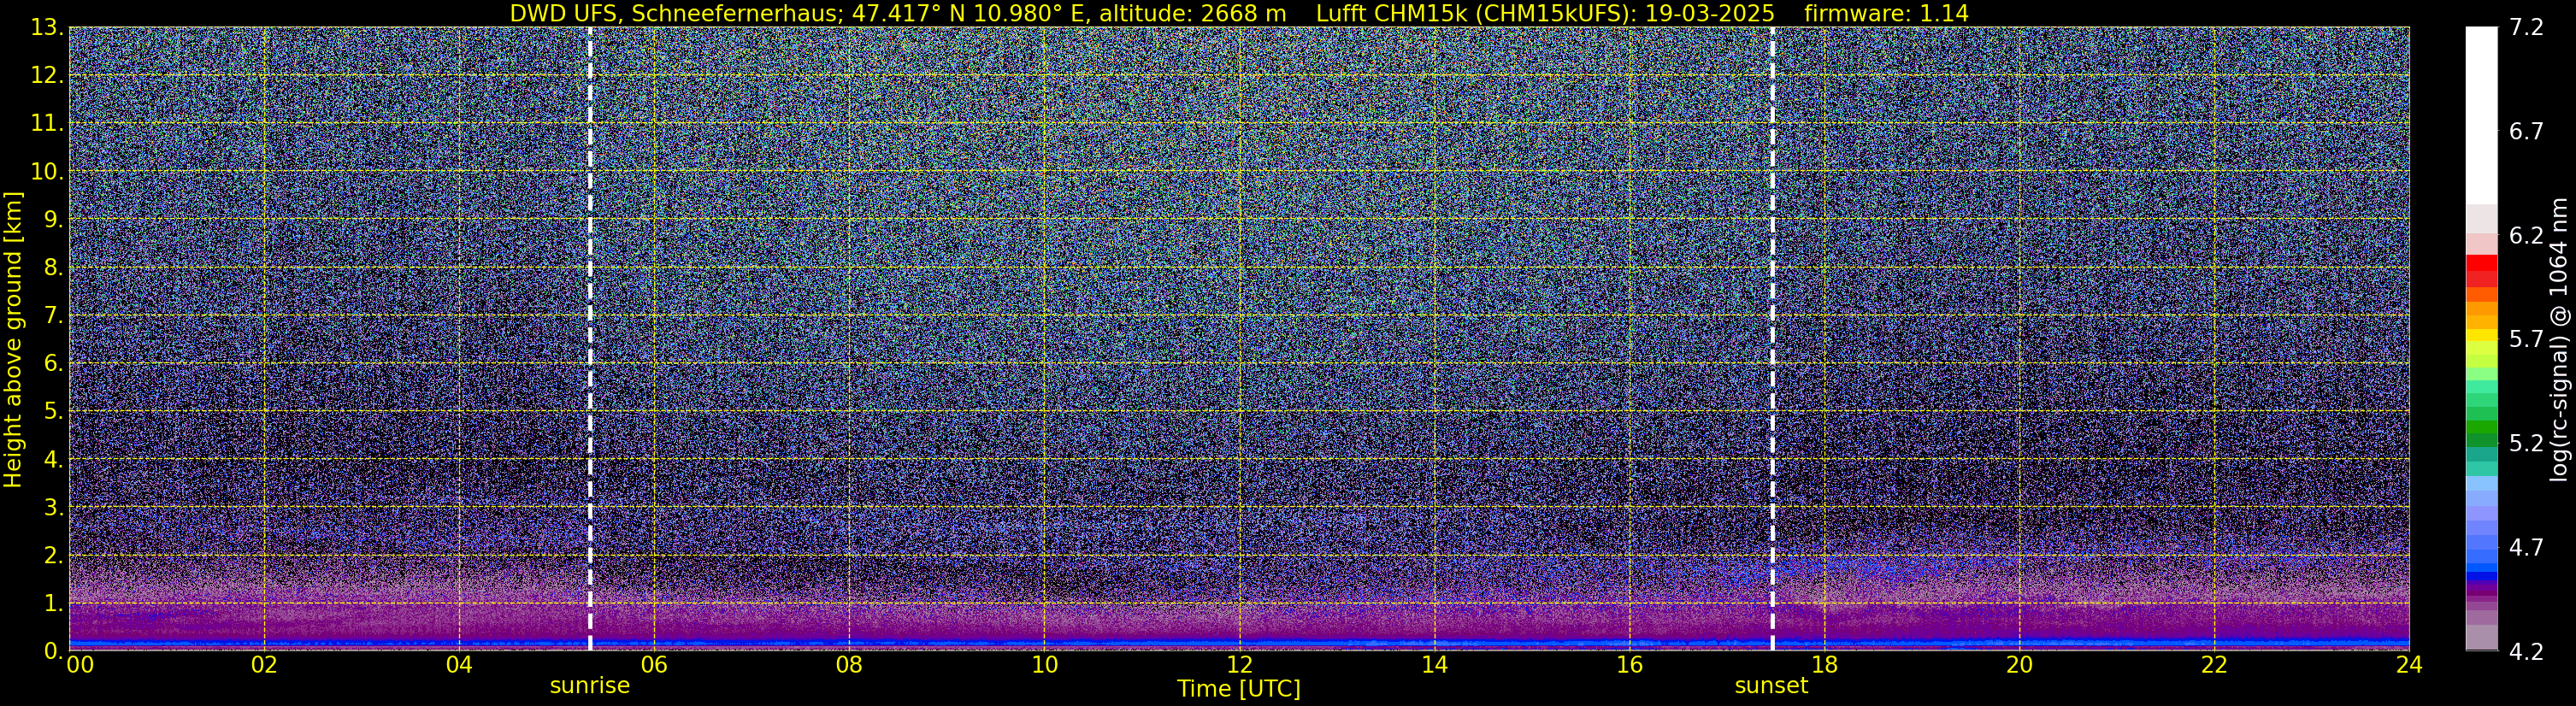
Task: Click the height axis tick label "1."
Action: point(54,603)
